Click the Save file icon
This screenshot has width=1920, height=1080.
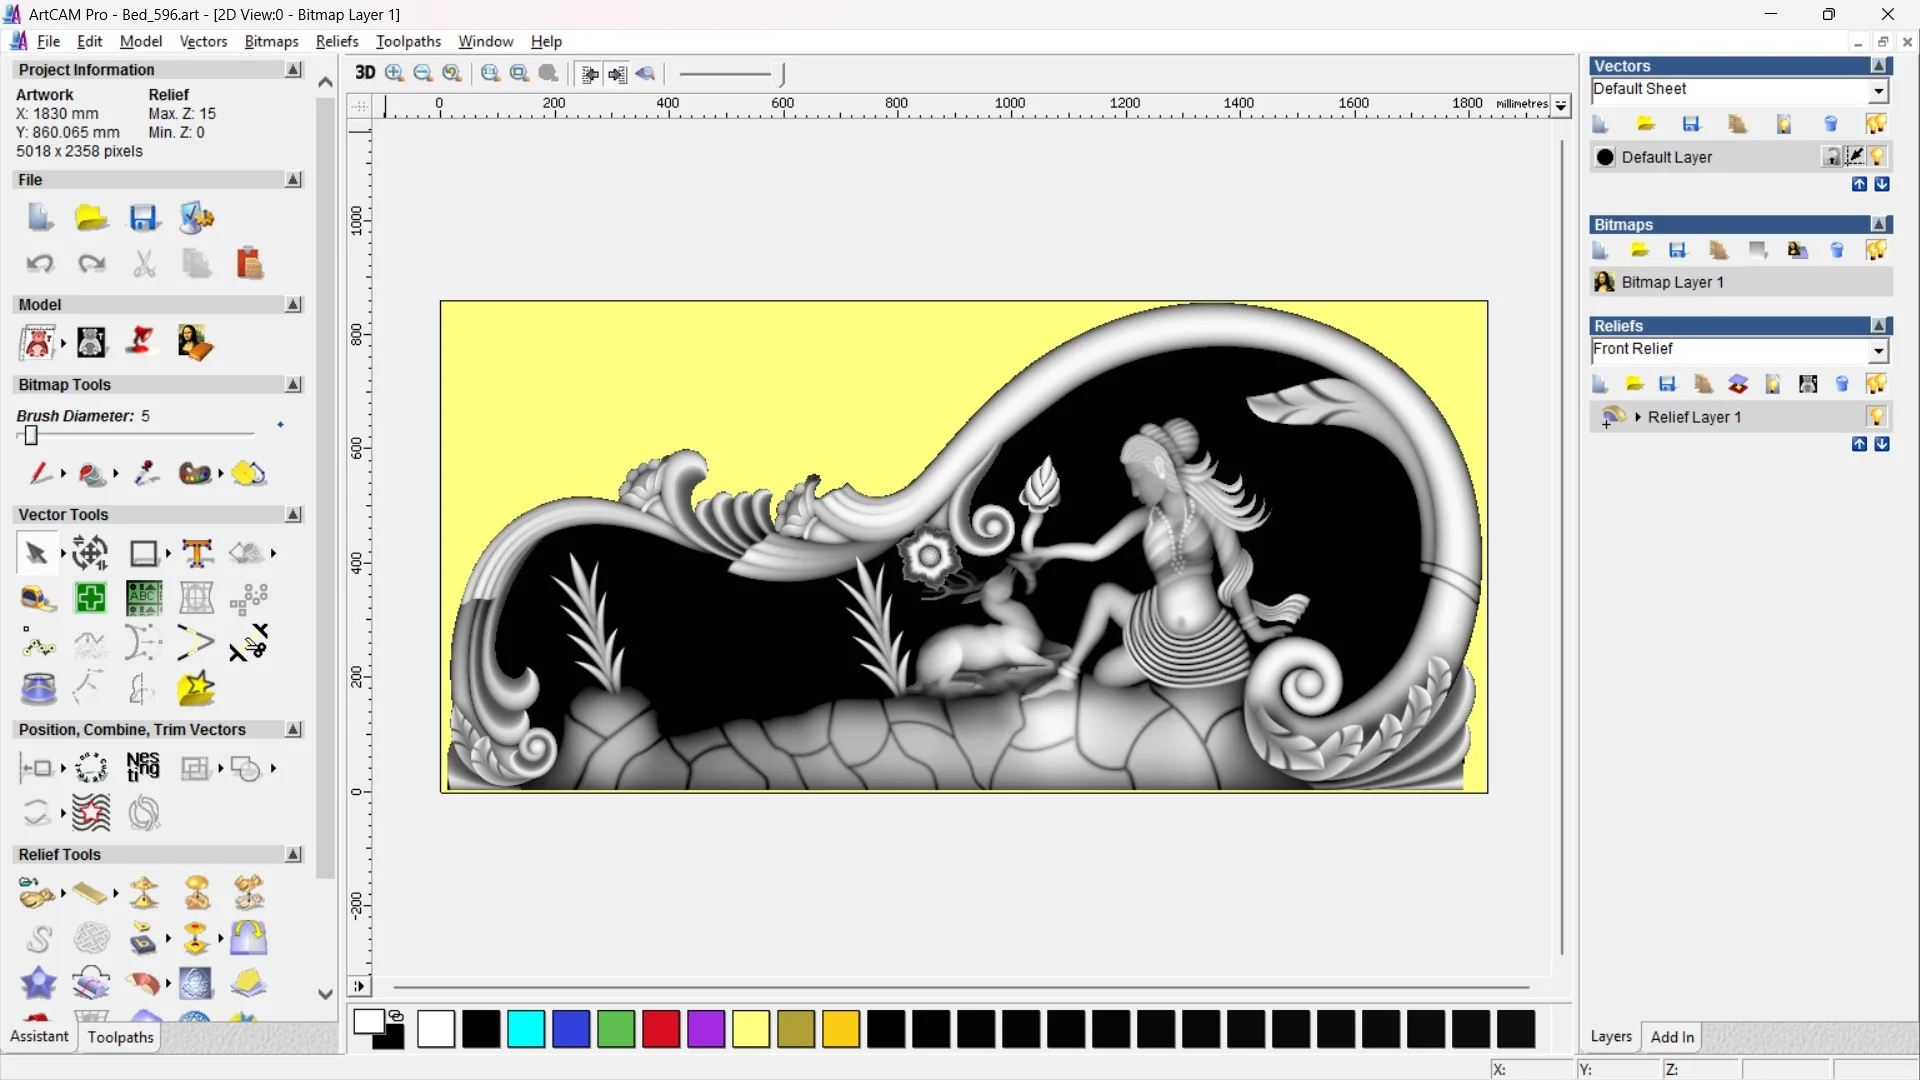point(143,218)
